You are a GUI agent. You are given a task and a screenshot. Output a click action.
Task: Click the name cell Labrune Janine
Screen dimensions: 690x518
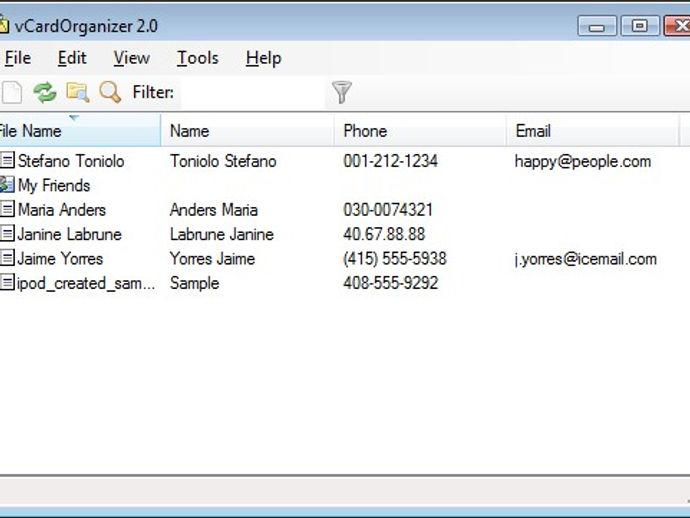tap(222, 234)
